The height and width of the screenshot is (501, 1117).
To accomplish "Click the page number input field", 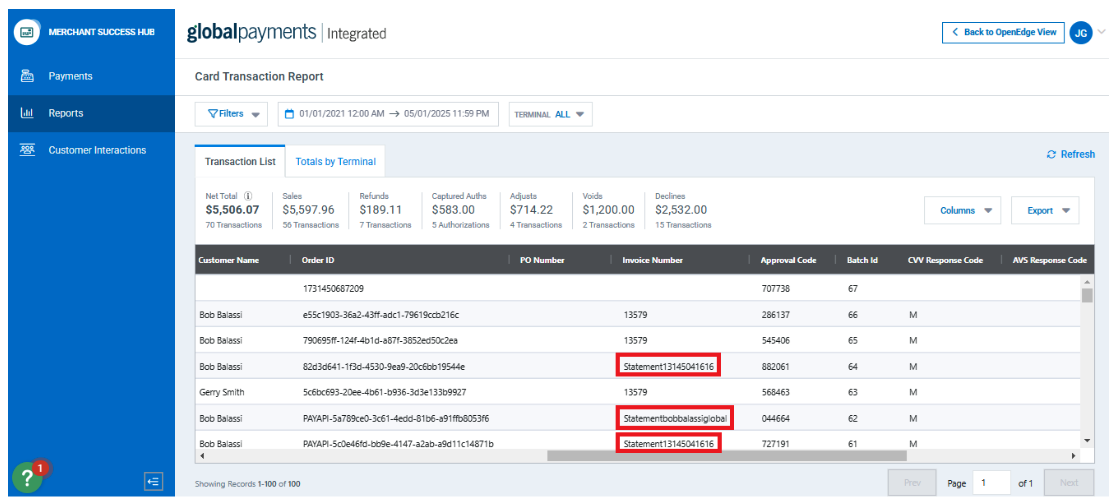I will pos(992,483).
